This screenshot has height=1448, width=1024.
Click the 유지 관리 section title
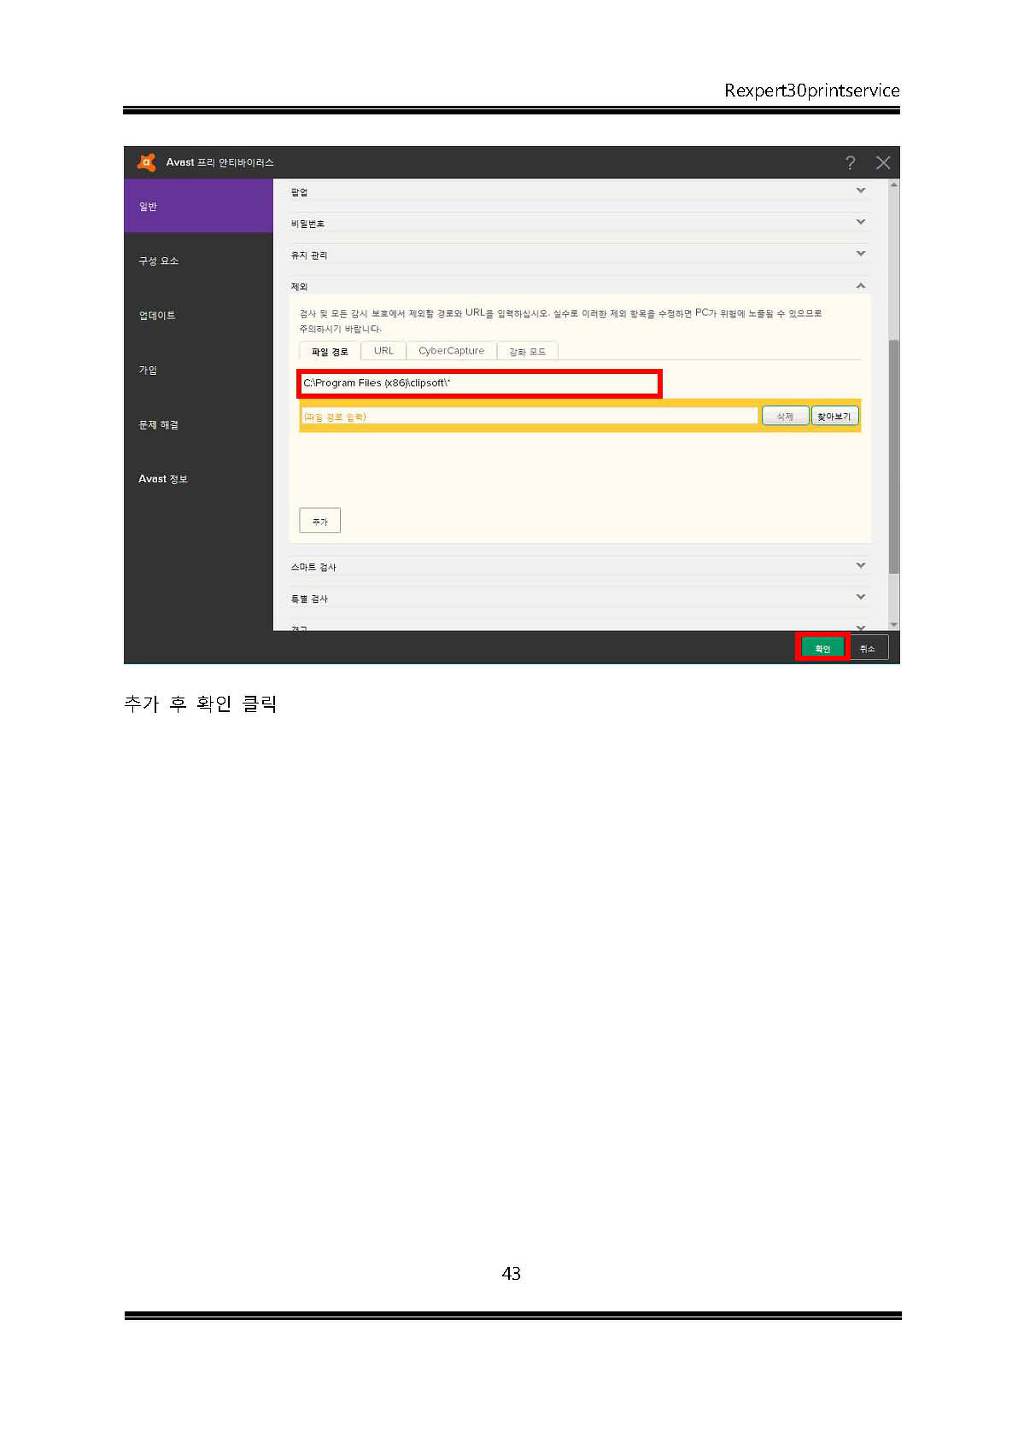pyautogui.click(x=309, y=256)
